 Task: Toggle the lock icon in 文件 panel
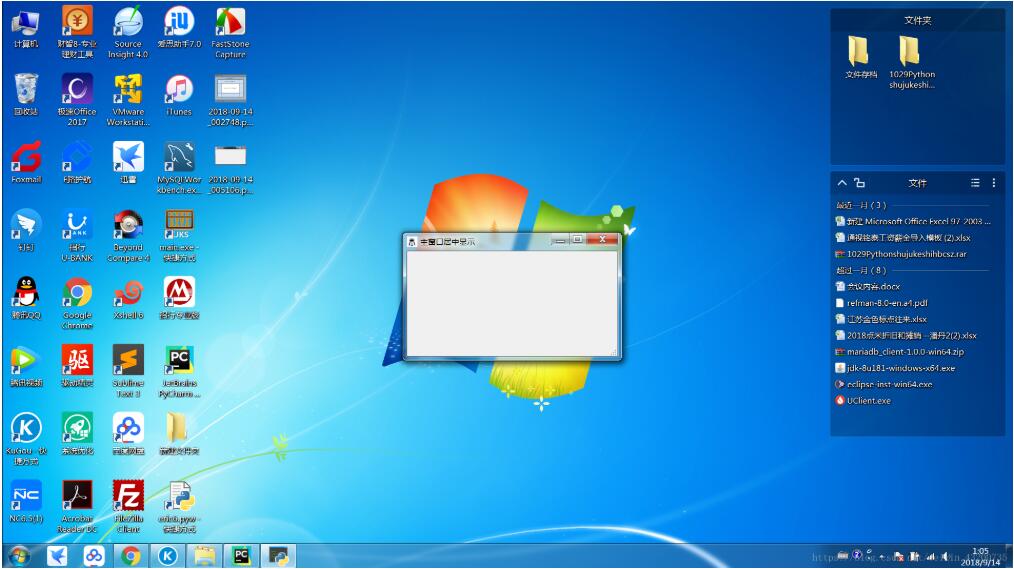point(859,183)
